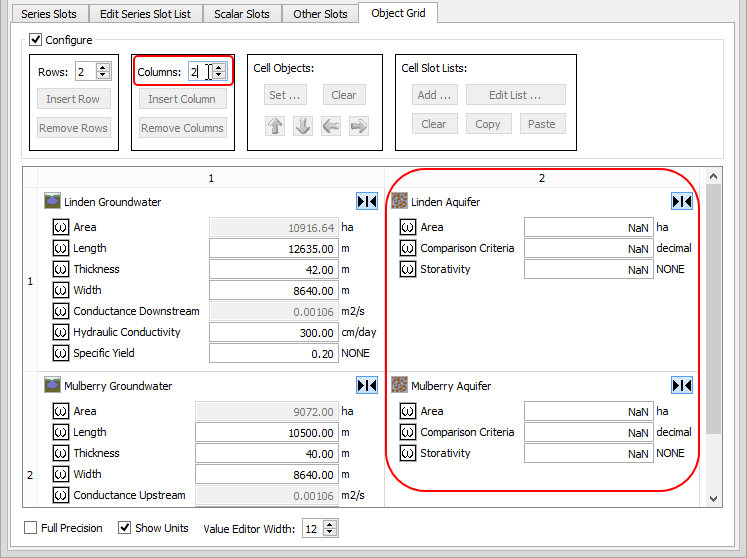Click the move cell up arrow
This screenshot has height=558, width=747.
[275, 126]
